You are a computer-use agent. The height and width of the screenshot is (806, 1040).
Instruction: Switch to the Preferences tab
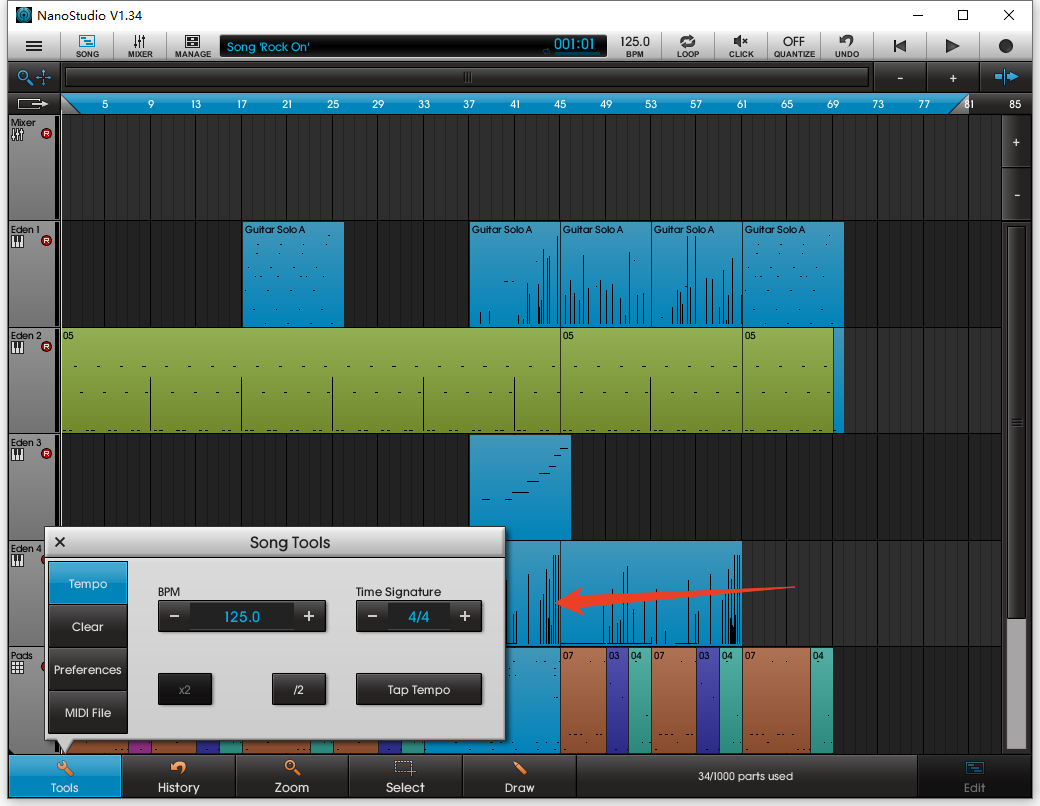pos(88,670)
